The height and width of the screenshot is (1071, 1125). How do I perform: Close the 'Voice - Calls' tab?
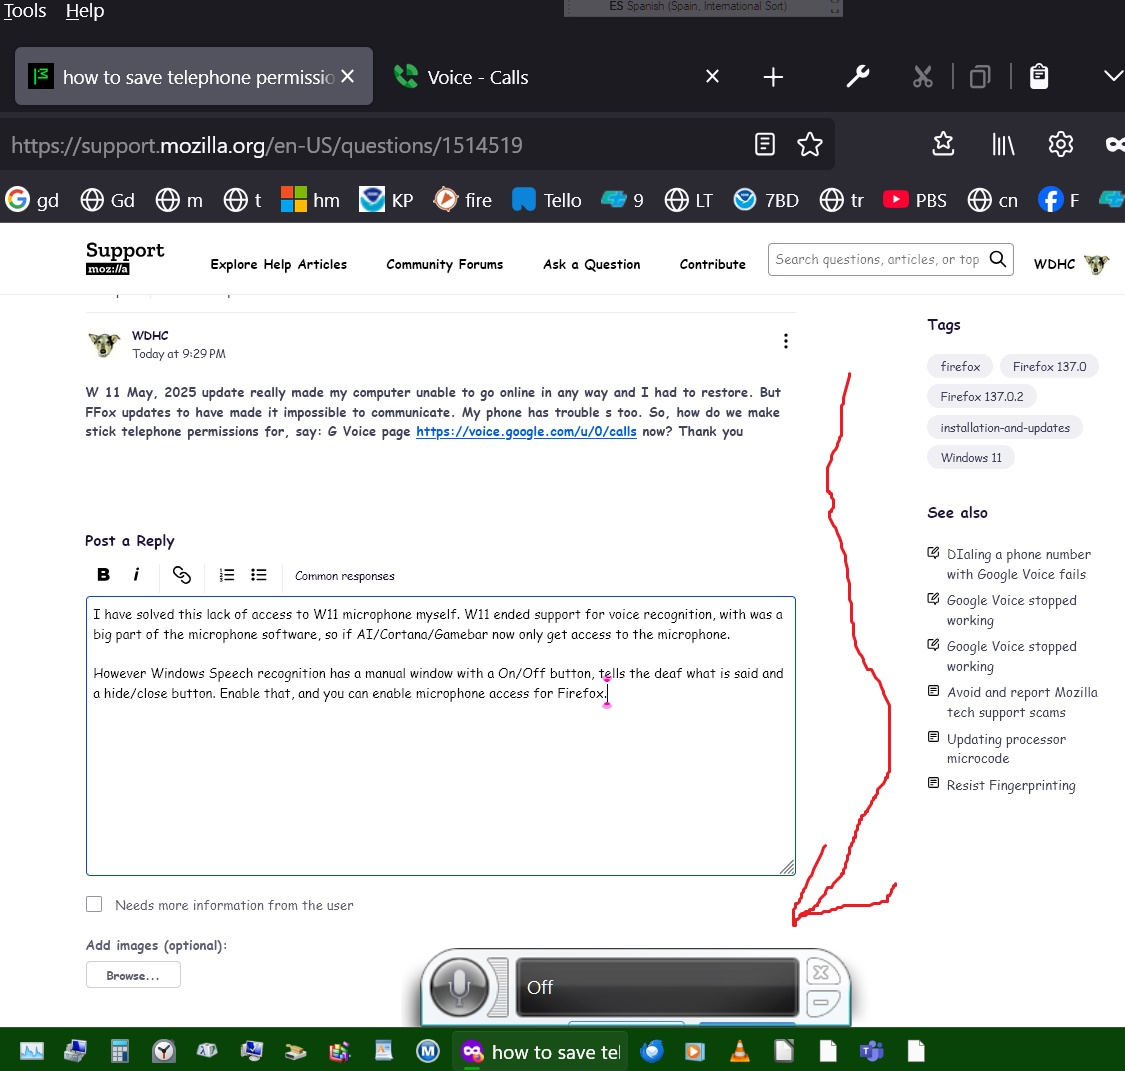coord(712,76)
